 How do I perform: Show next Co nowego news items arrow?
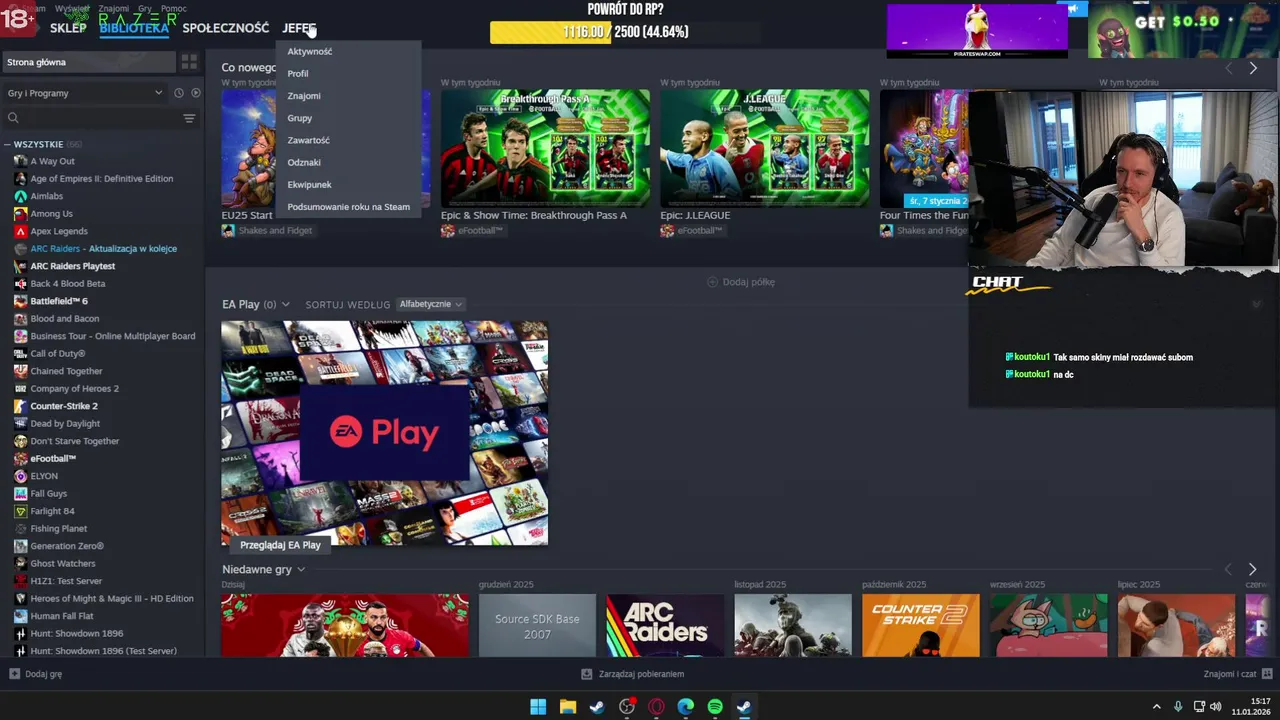1252,68
